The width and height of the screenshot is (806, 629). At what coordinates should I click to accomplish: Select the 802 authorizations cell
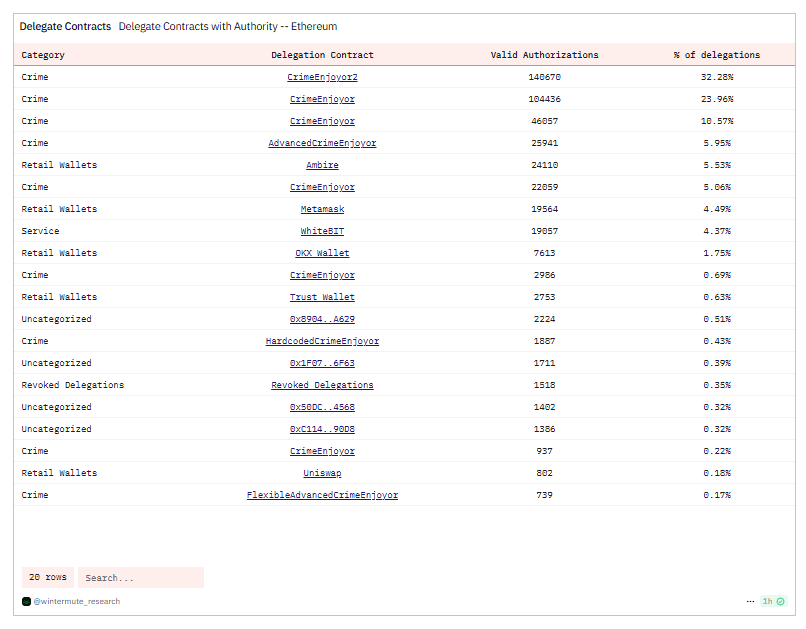point(544,473)
